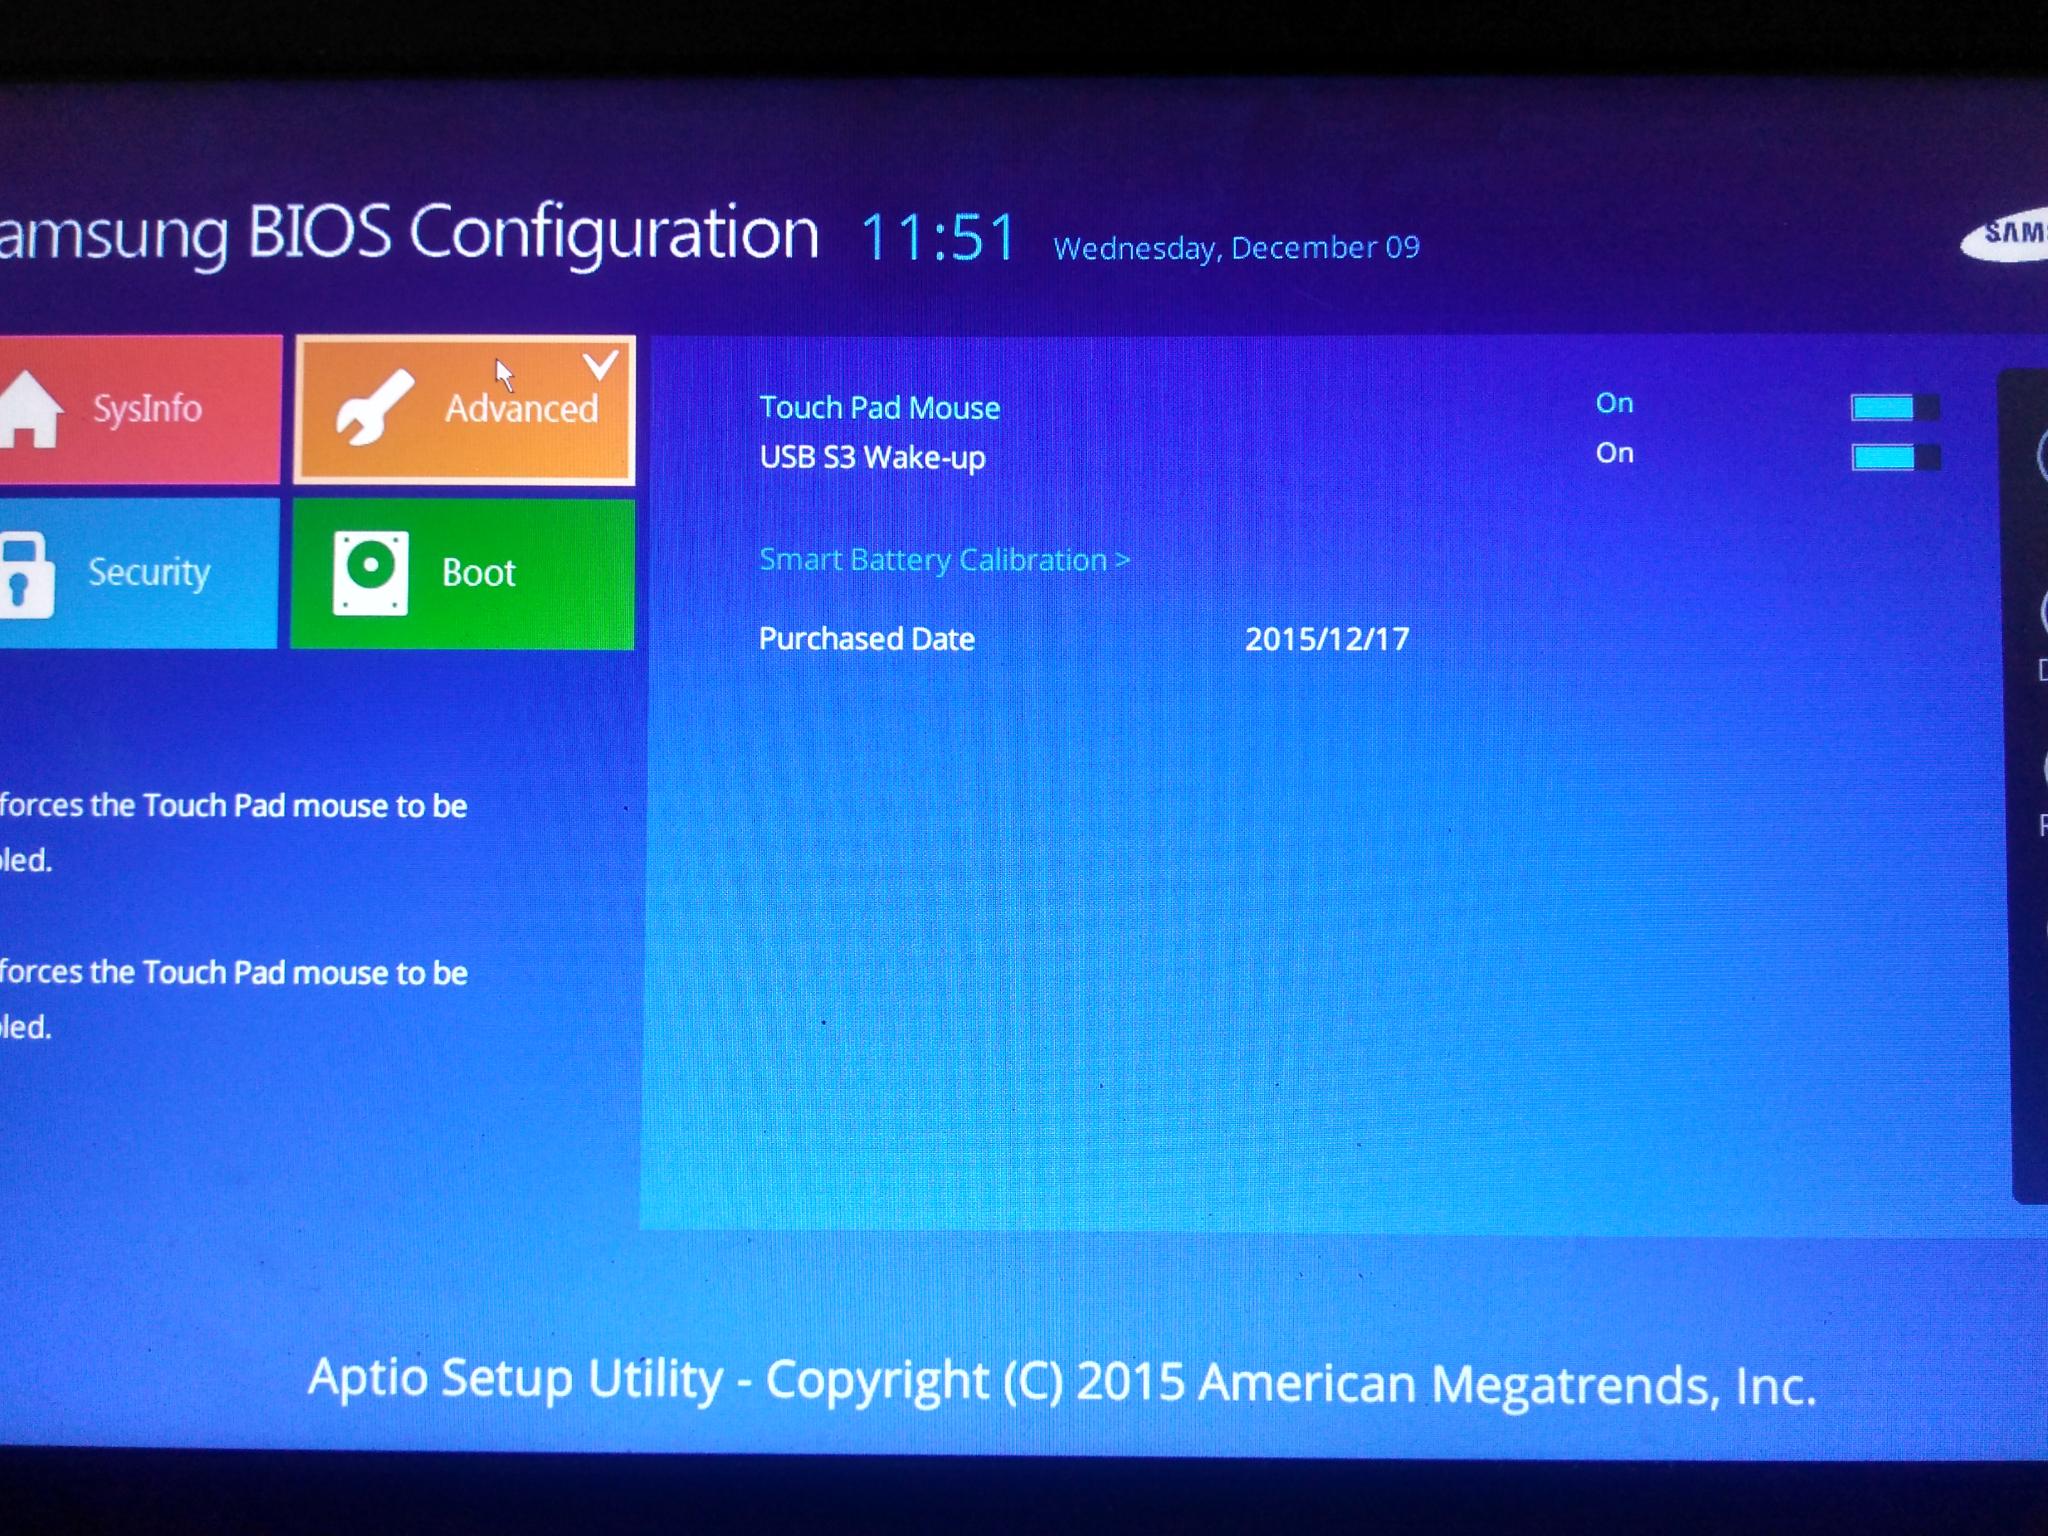Select the Touch Pad Mouse label

879,408
